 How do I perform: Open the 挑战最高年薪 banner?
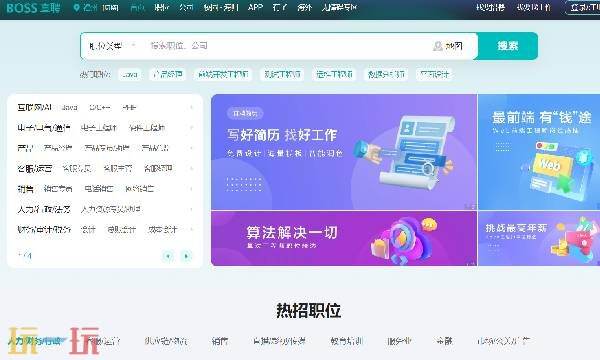click(539, 238)
